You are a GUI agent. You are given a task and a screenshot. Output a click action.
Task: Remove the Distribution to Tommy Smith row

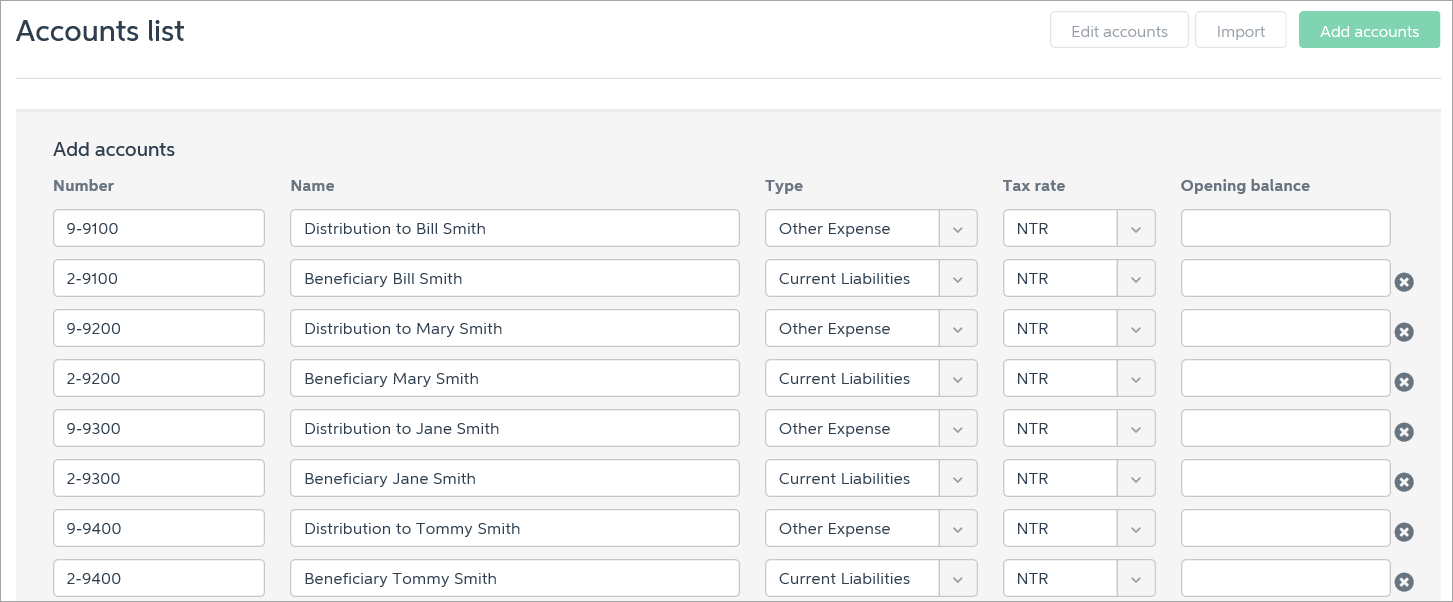1404,532
